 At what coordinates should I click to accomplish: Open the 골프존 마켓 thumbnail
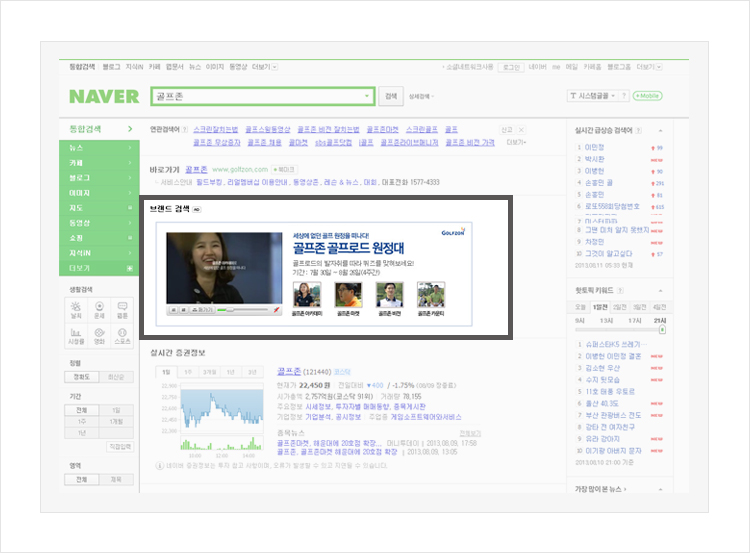[348, 295]
